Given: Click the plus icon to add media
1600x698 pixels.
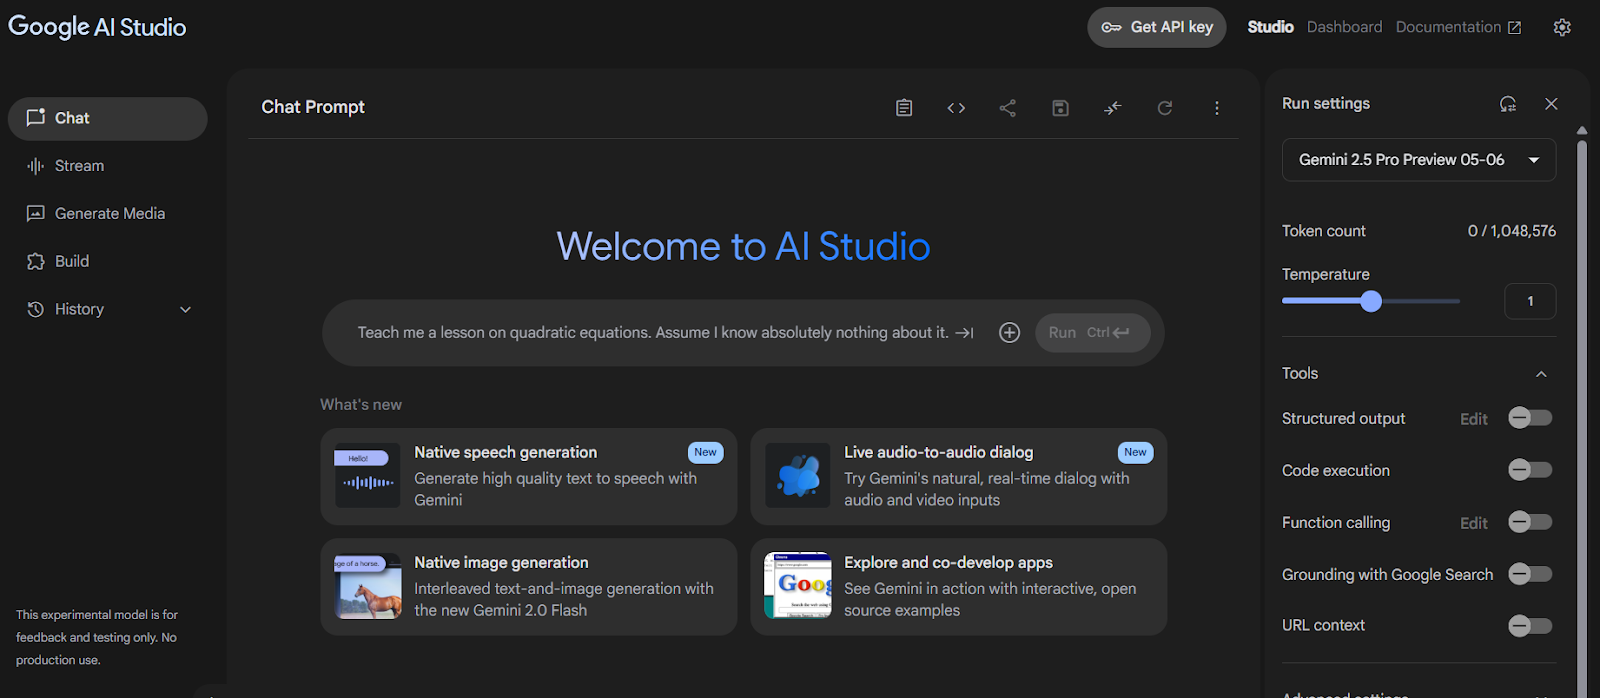Looking at the screenshot, I should click(1010, 333).
